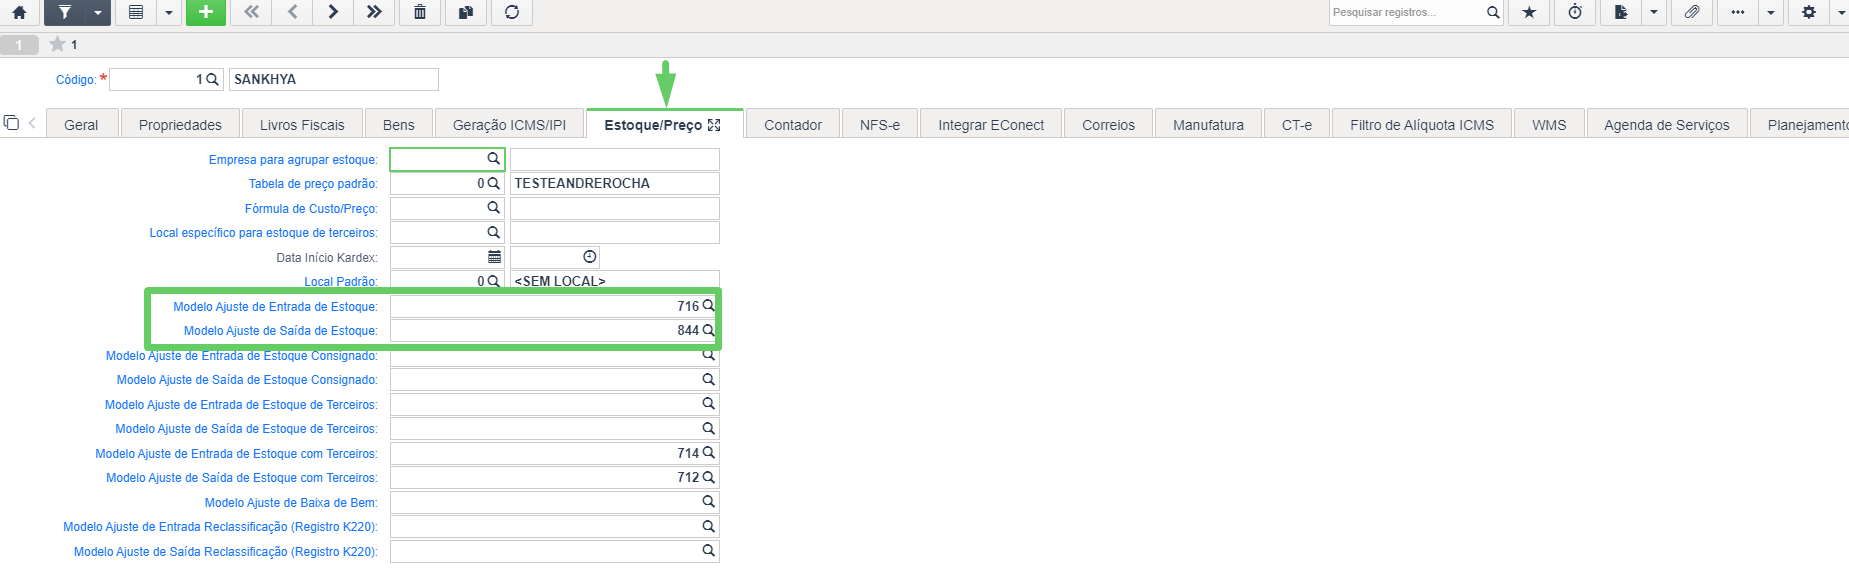The width and height of the screenshot is (1849, 570).
Task: Expand the filter dropdown arrow
Action: pyautogui.click(x=97, y=12)
